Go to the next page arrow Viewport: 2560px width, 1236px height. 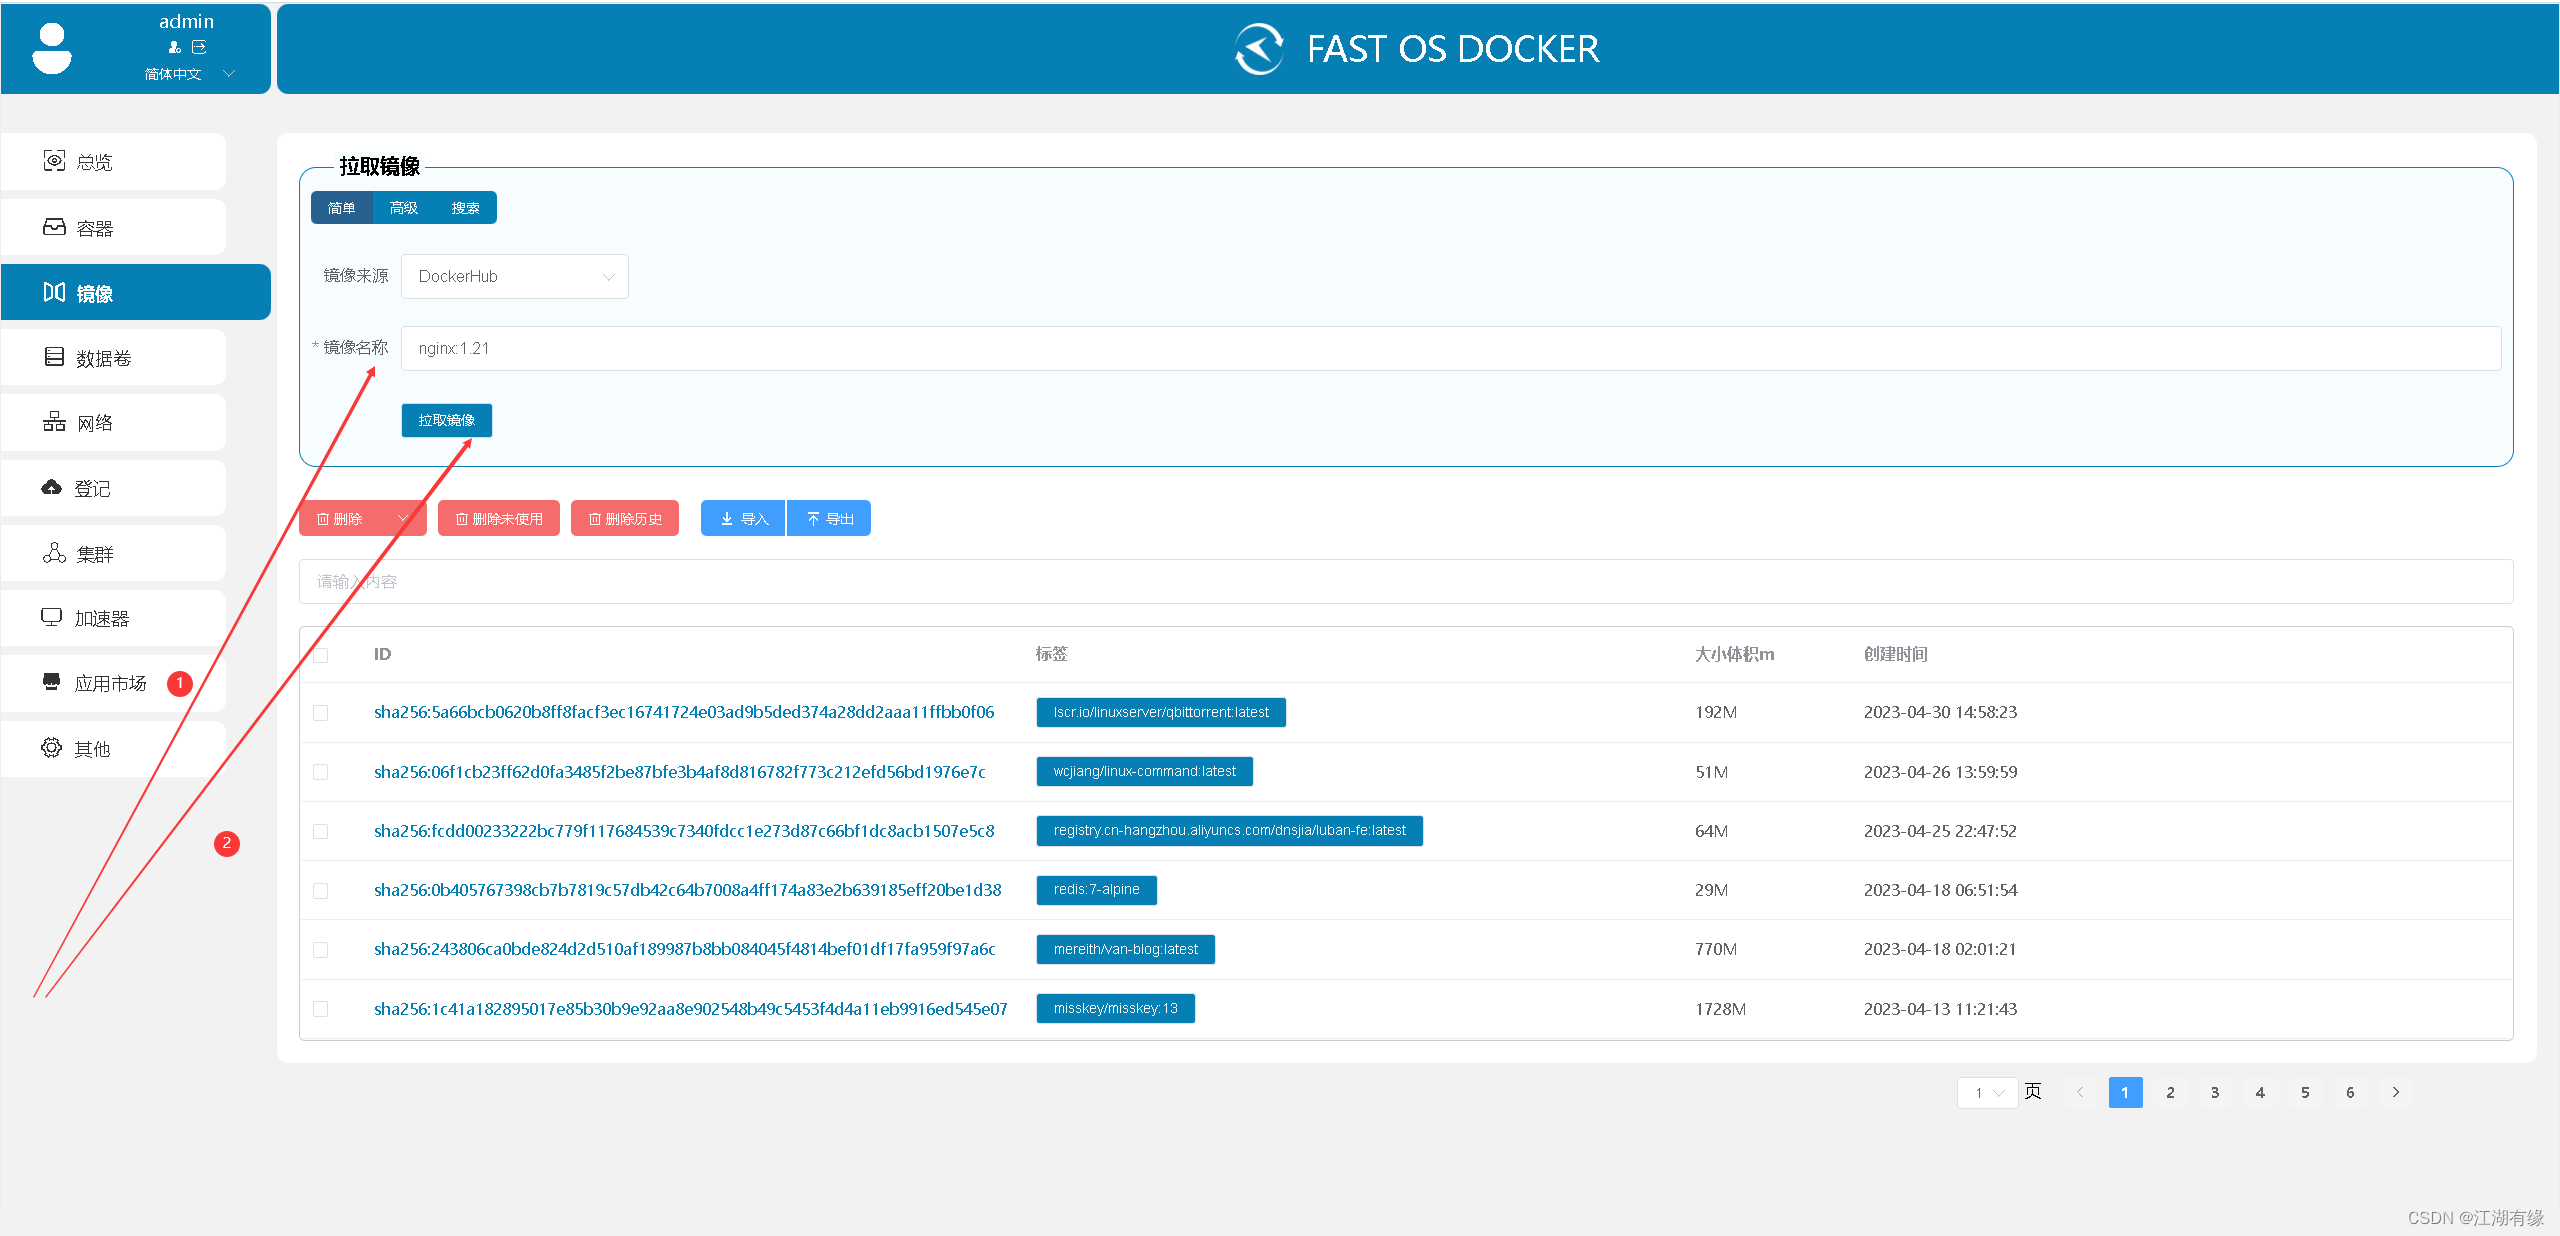pos(2395,1092)
